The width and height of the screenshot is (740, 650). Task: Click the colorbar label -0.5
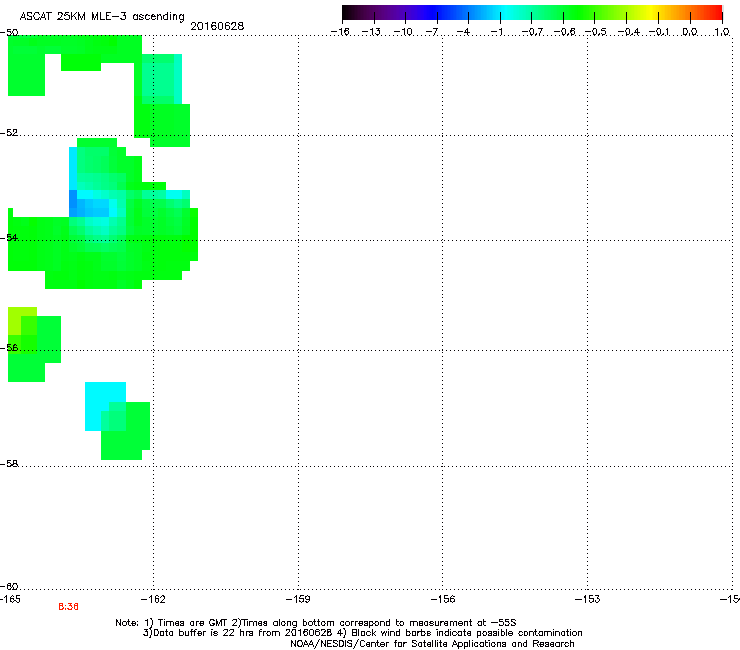point(596,32)
